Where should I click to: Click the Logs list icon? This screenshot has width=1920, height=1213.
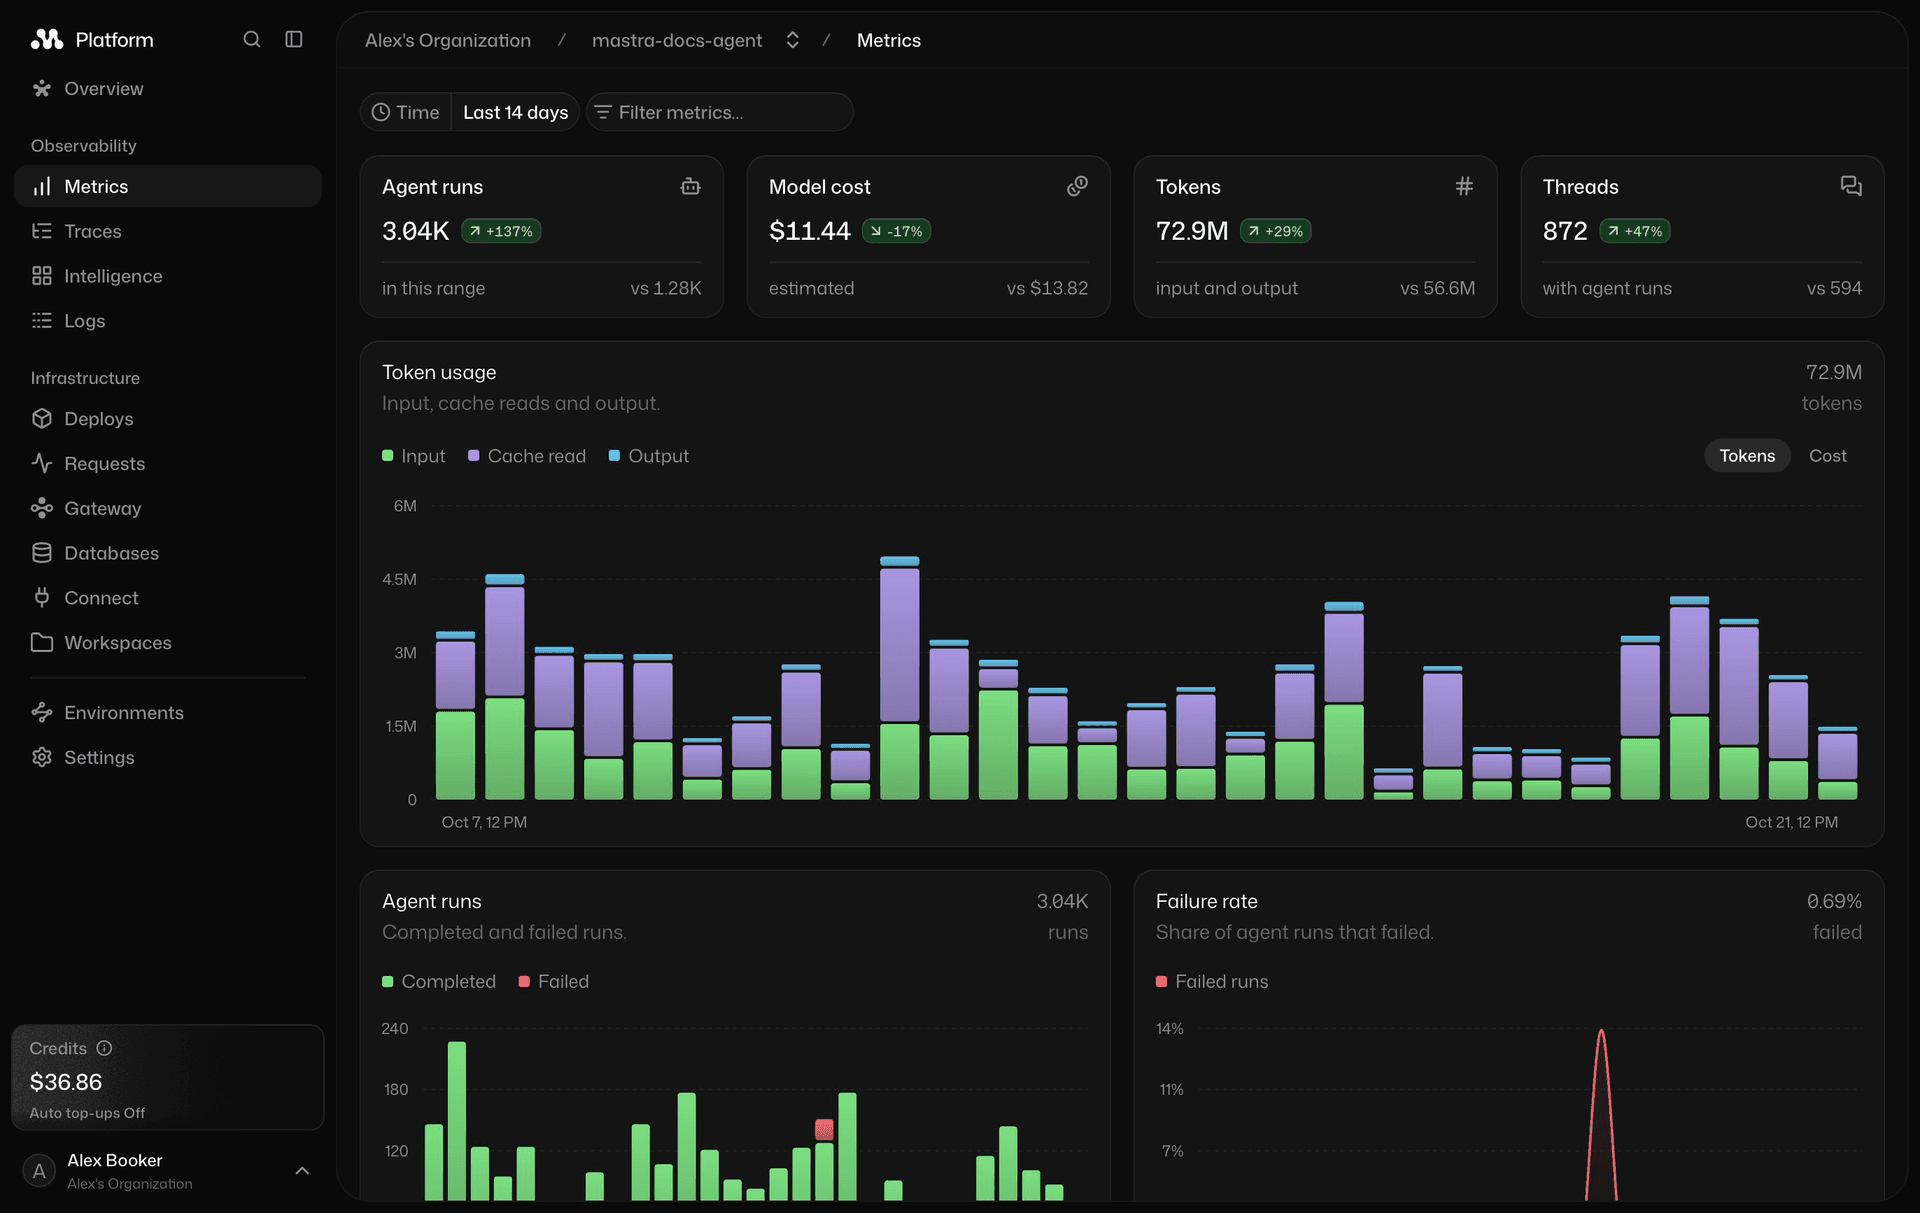coord(41,320)
